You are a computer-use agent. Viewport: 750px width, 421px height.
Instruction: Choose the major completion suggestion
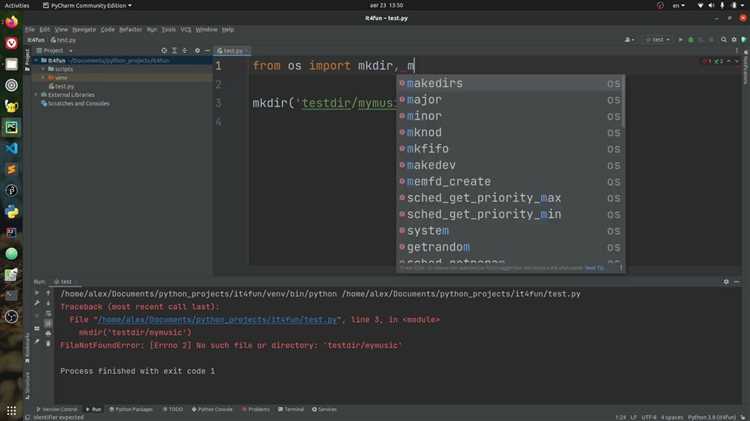click(x=510, y=100)
